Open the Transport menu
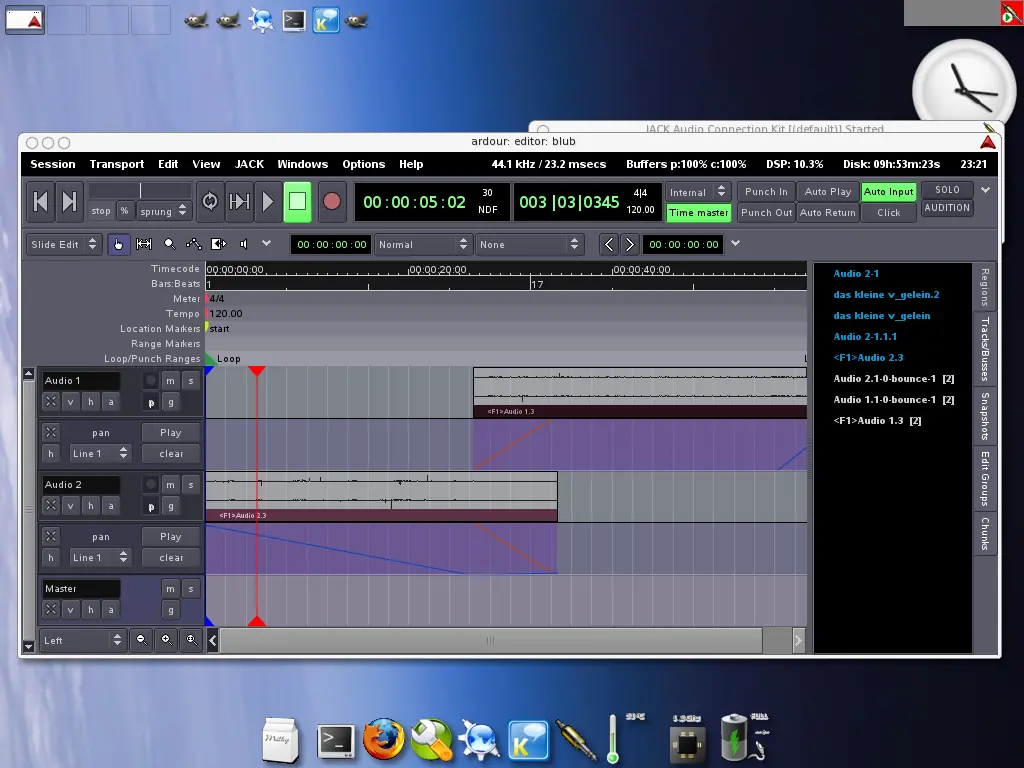The image size is (1024, 768). (117, 164)
